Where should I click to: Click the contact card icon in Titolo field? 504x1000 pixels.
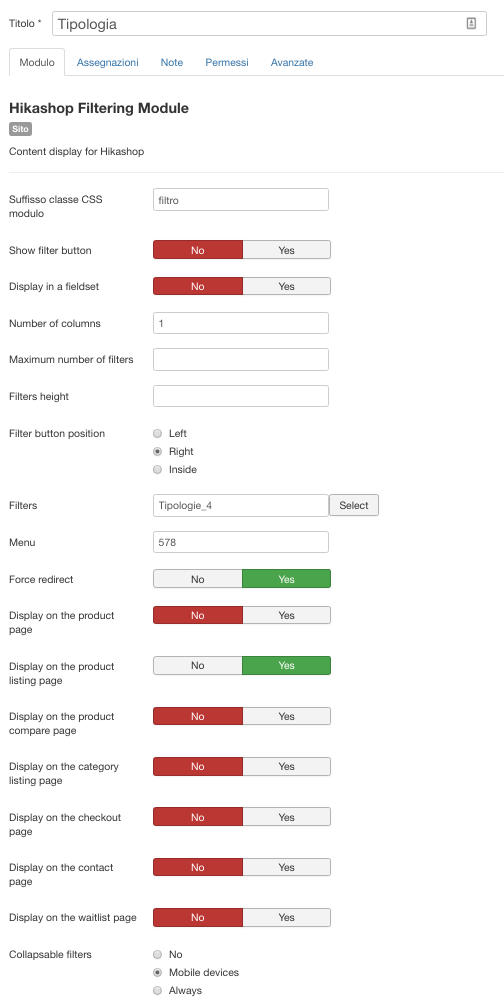[x=471, y=24]
